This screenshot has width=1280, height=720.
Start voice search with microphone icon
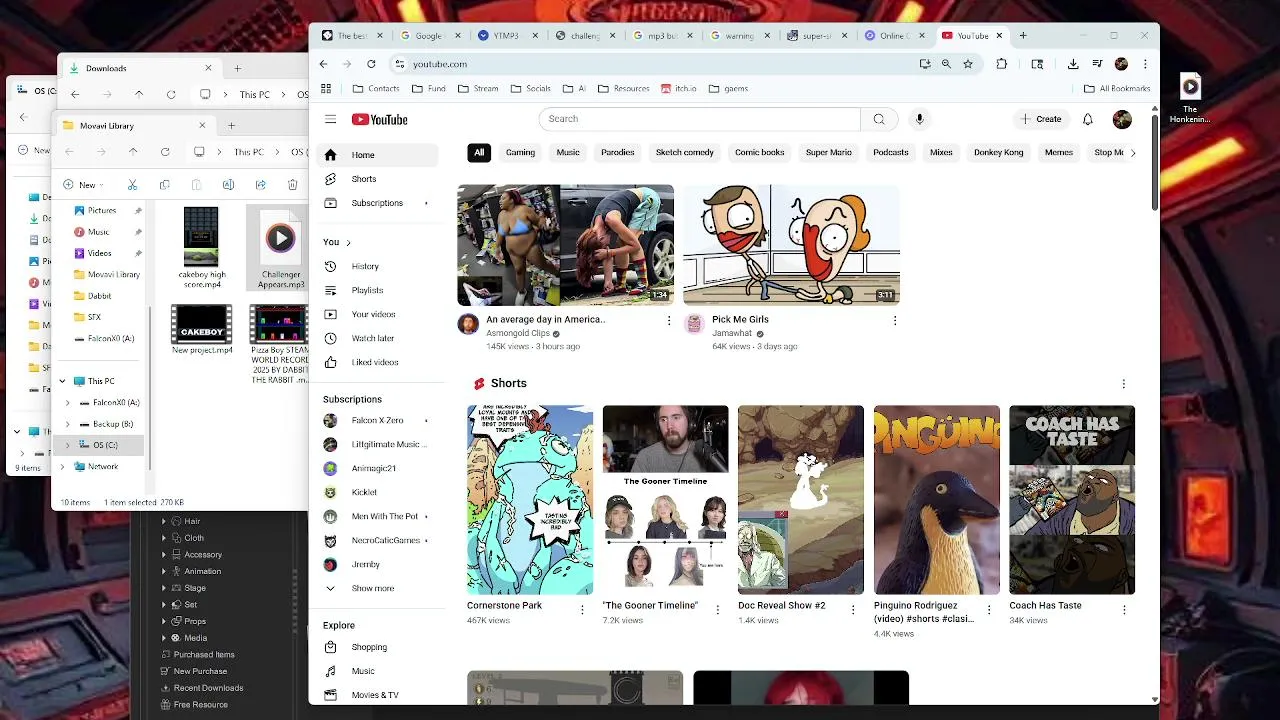point(919,119)
